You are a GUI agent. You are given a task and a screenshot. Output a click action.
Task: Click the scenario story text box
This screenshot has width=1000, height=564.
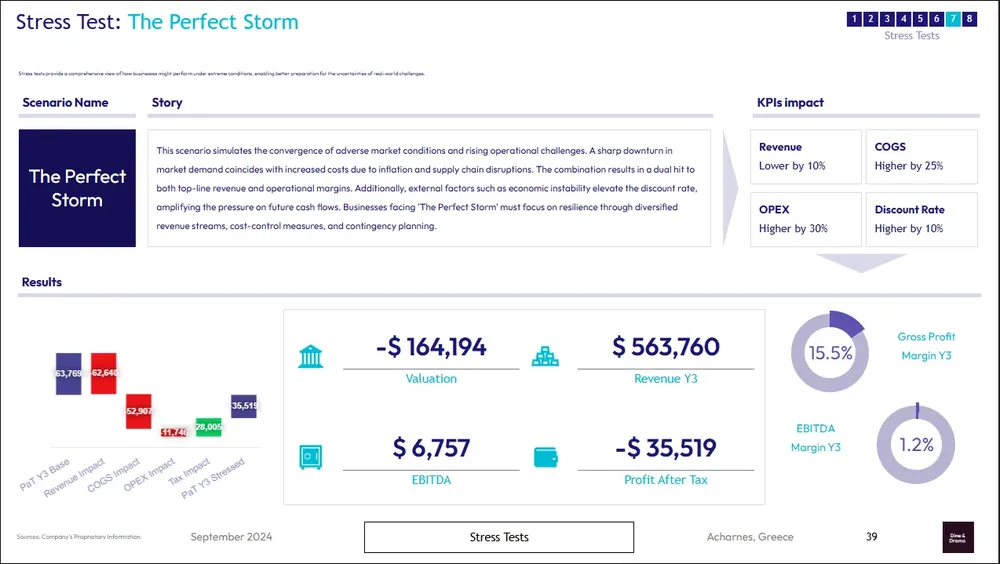point(429,188)
